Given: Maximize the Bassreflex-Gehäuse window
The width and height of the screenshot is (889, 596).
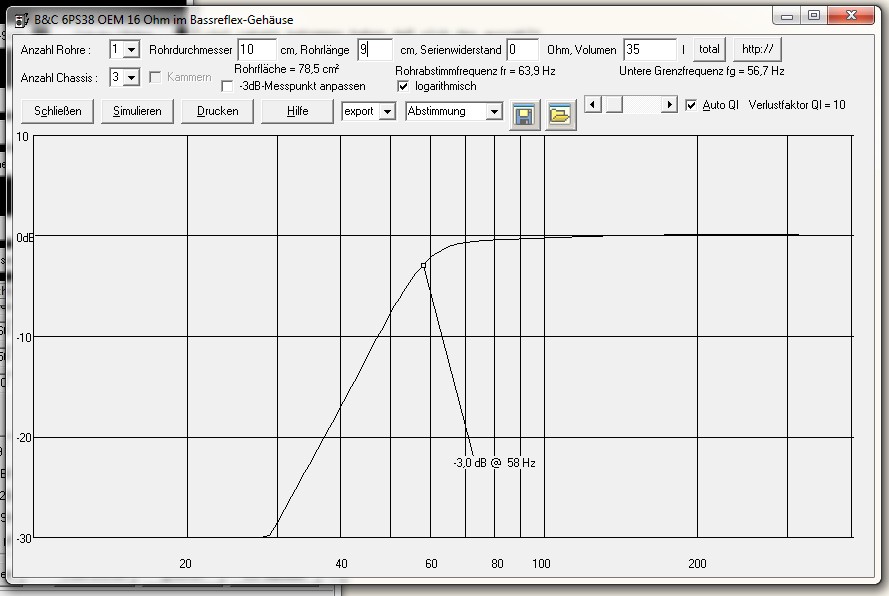Looking at the screenshot, I should tap(814, 16).
